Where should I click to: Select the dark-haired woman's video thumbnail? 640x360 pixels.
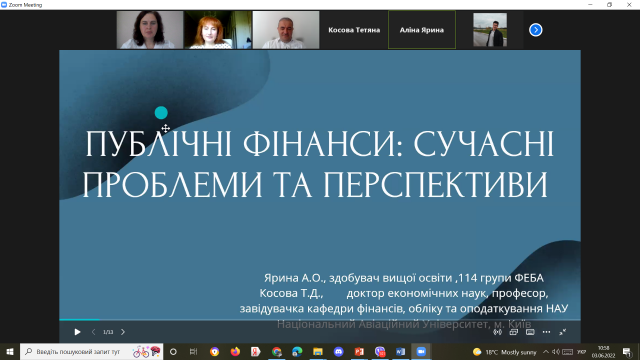coord(150,30)
